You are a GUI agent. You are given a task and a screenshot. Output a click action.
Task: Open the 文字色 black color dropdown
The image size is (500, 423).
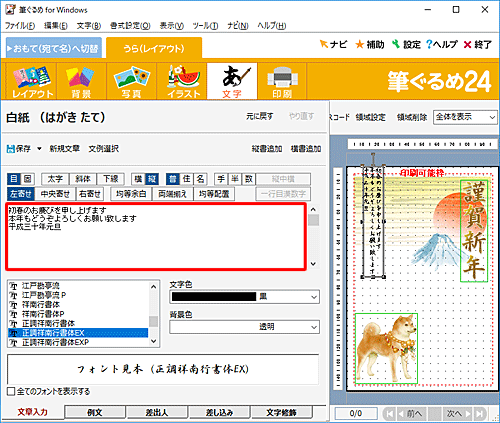[x=314, y=297]
